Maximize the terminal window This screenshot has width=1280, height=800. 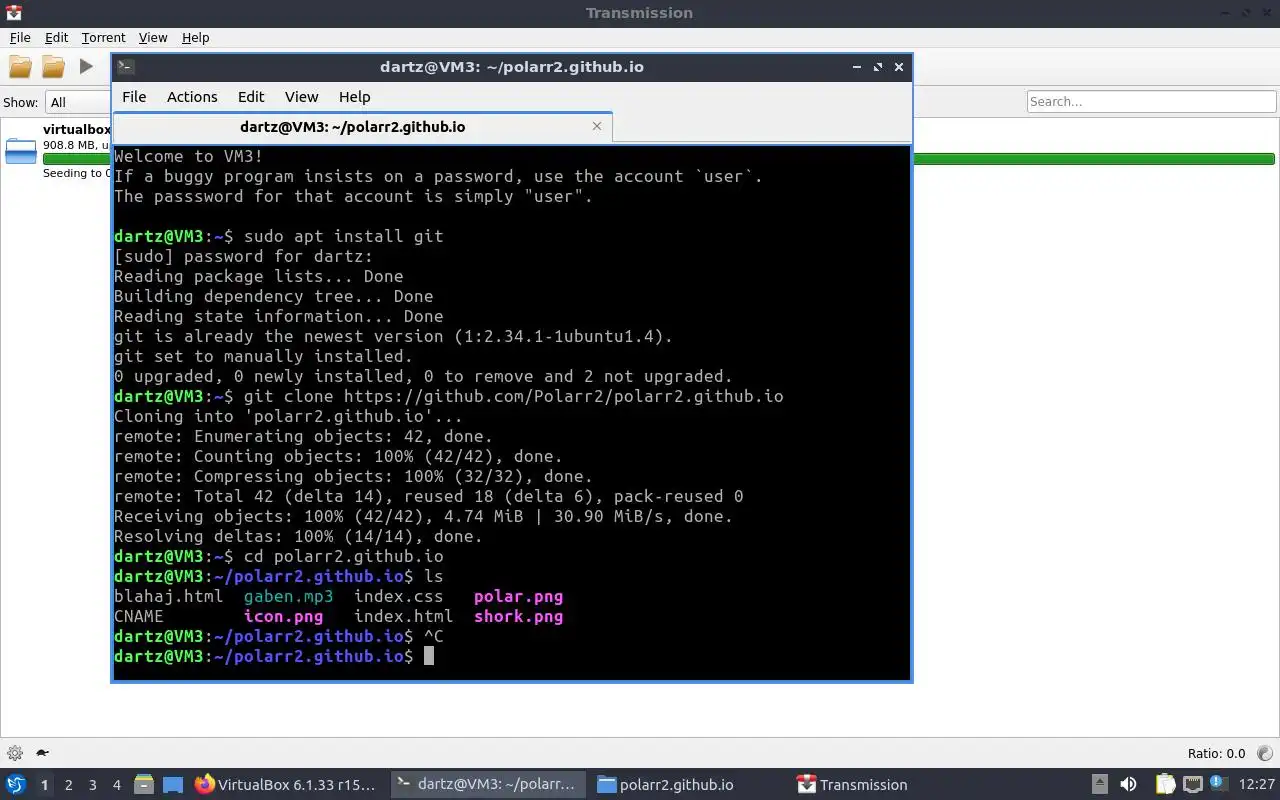tap(878, 67)
